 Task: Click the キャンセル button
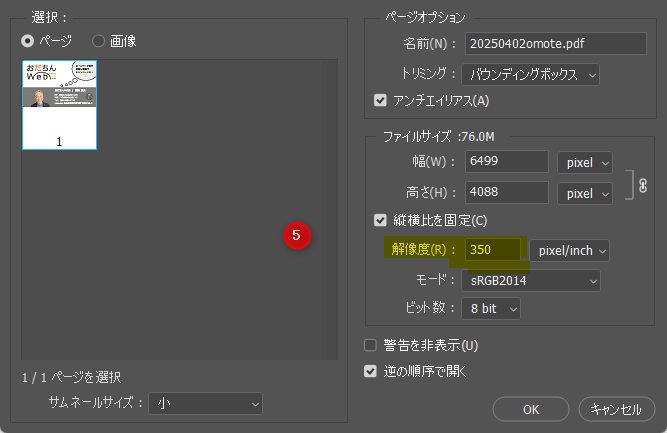pos(616,408)
